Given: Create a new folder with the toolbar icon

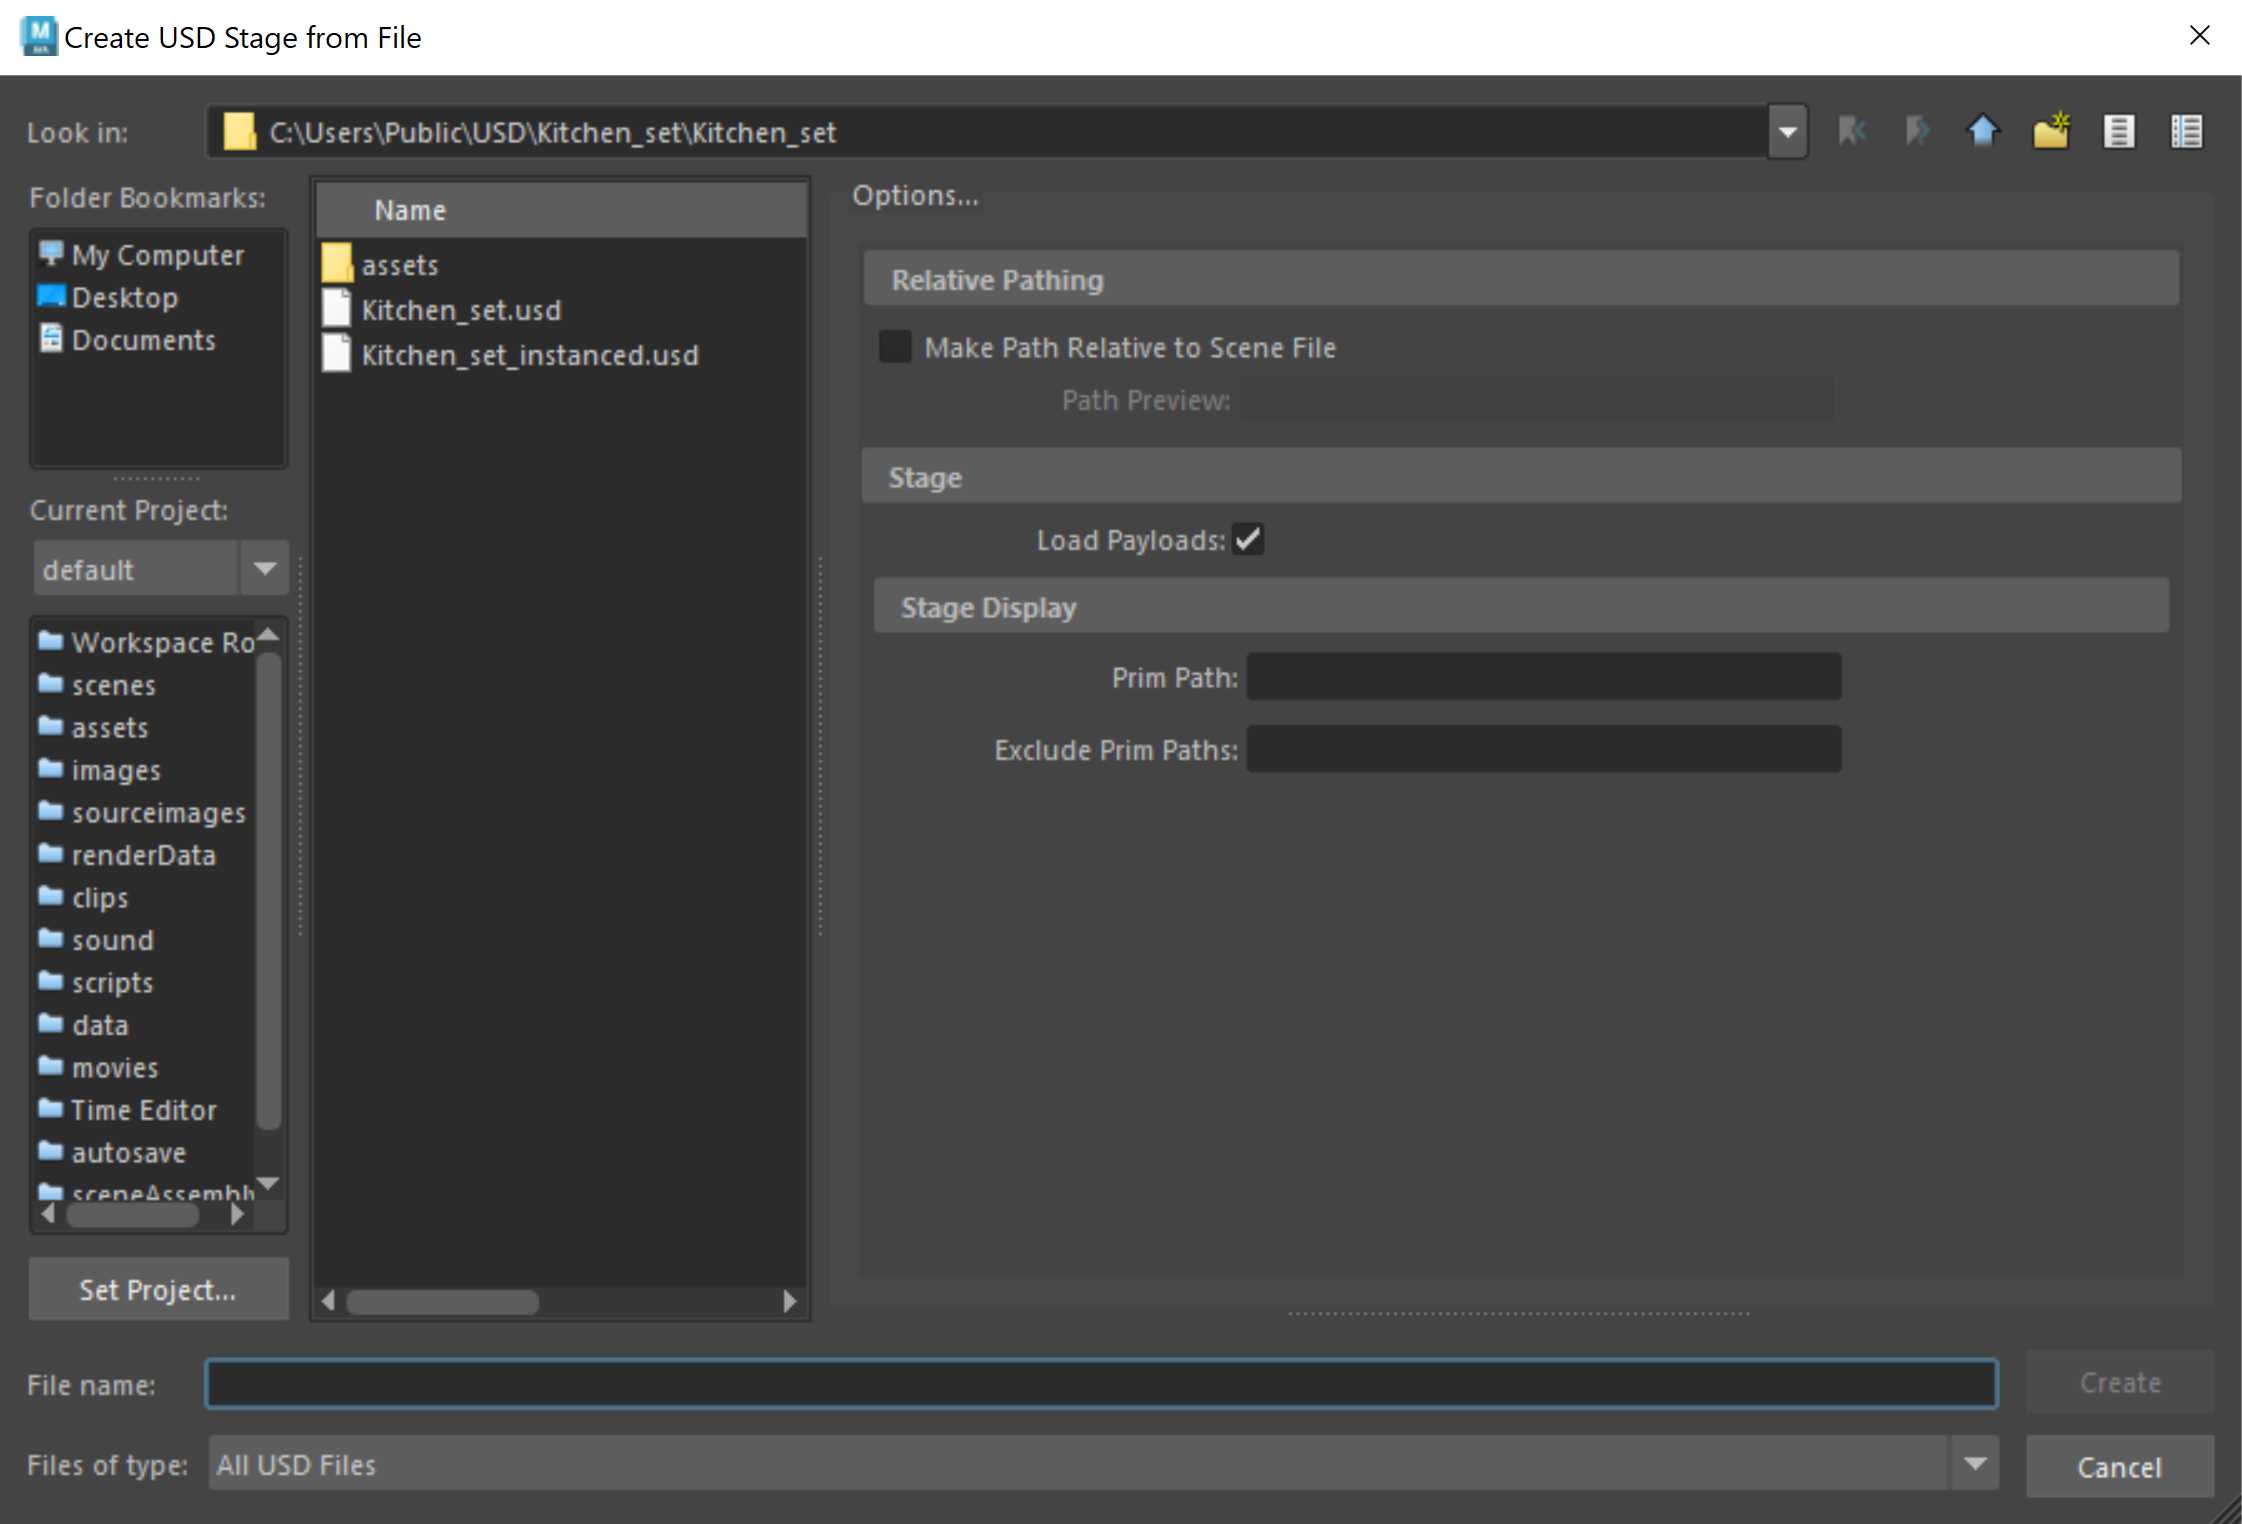Looking at the screenshot, I should [x=2051, y=131].
